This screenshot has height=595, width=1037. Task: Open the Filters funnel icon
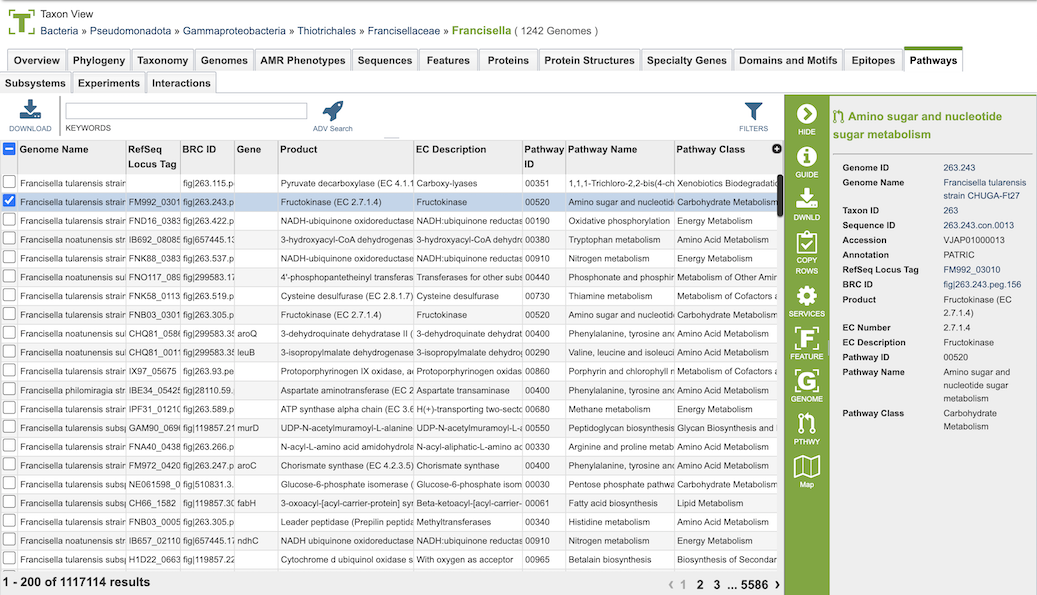pyautogui.click(x=753, y=111)
